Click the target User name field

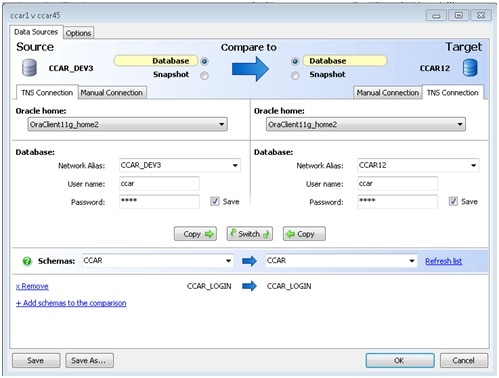coord(398,184)
